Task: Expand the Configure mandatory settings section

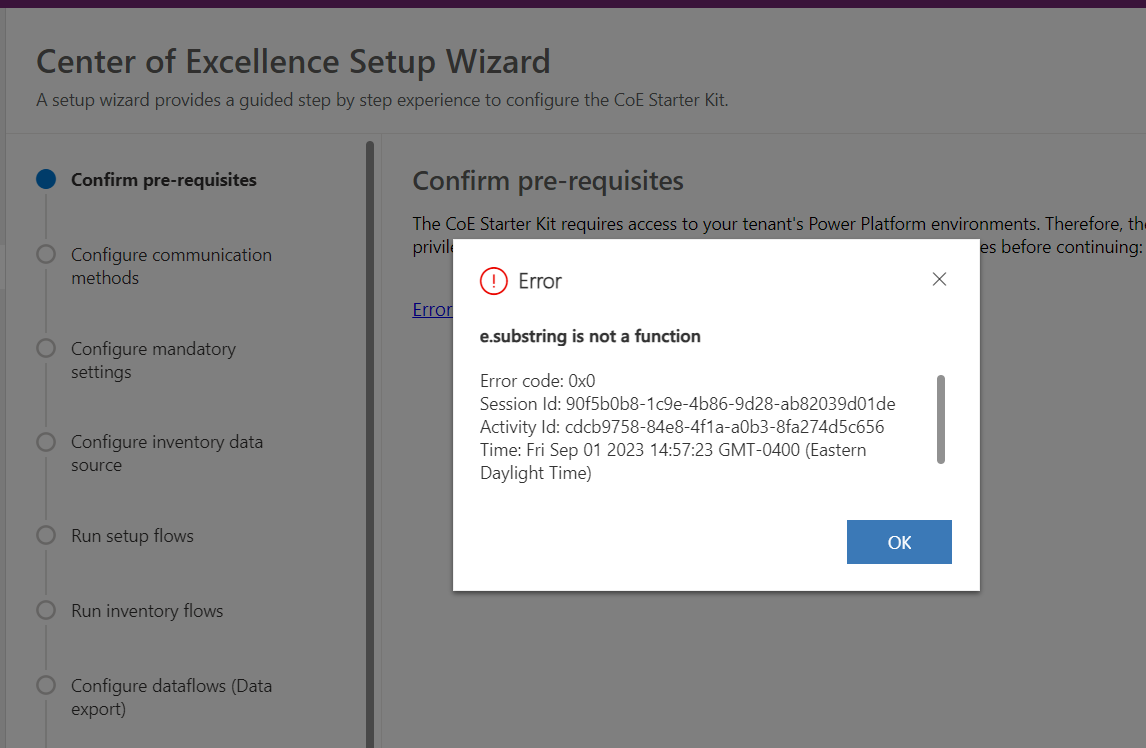Action: tap(153, 360)
